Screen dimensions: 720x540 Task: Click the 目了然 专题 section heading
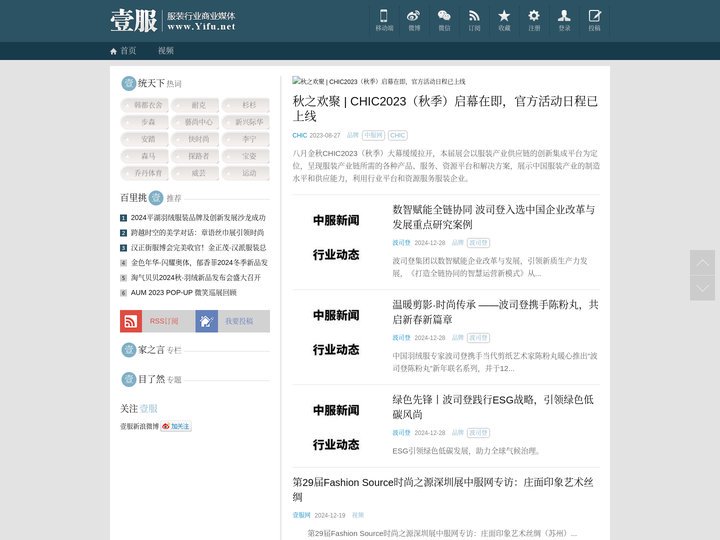tap(151, 379)
